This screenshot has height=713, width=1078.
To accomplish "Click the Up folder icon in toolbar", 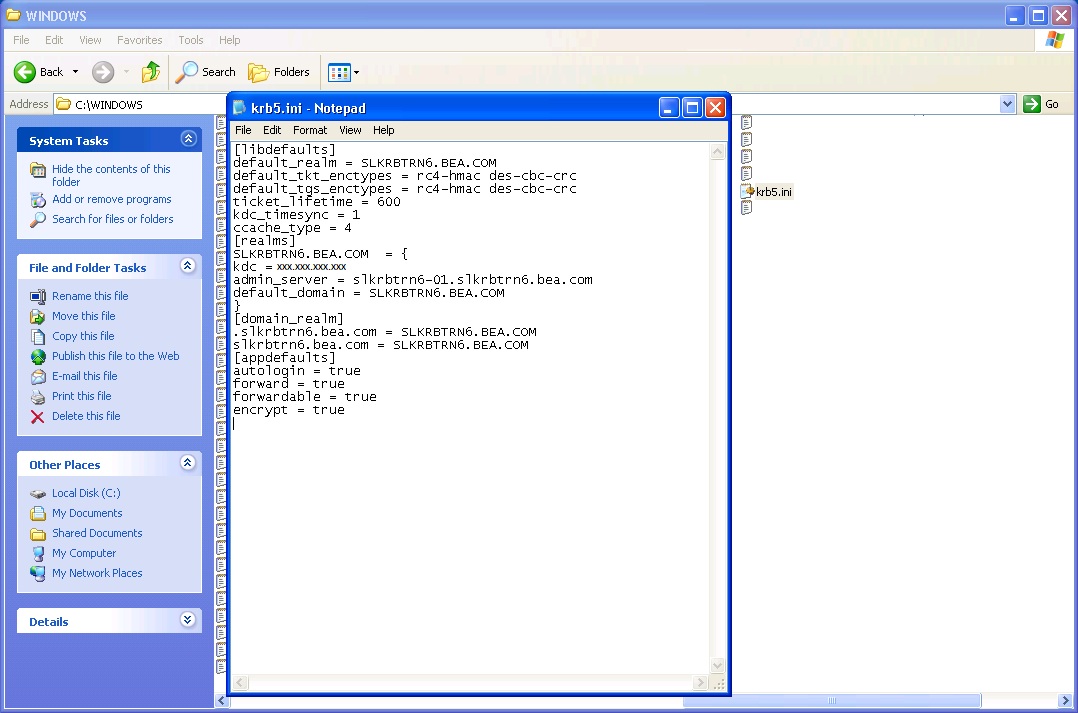I will (151, 72).
